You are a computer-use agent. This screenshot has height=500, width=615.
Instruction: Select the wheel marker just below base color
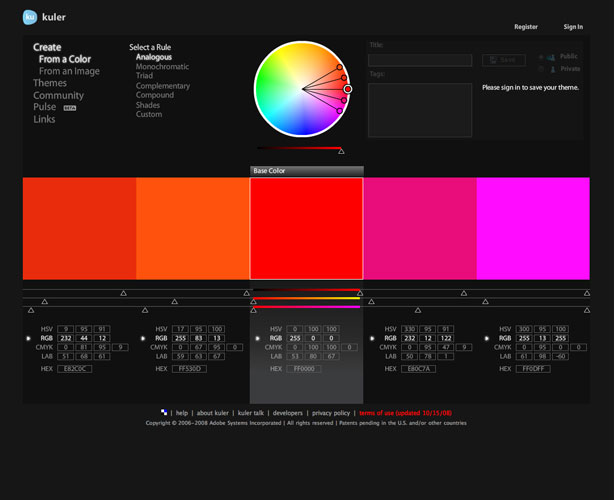point(344,100)
